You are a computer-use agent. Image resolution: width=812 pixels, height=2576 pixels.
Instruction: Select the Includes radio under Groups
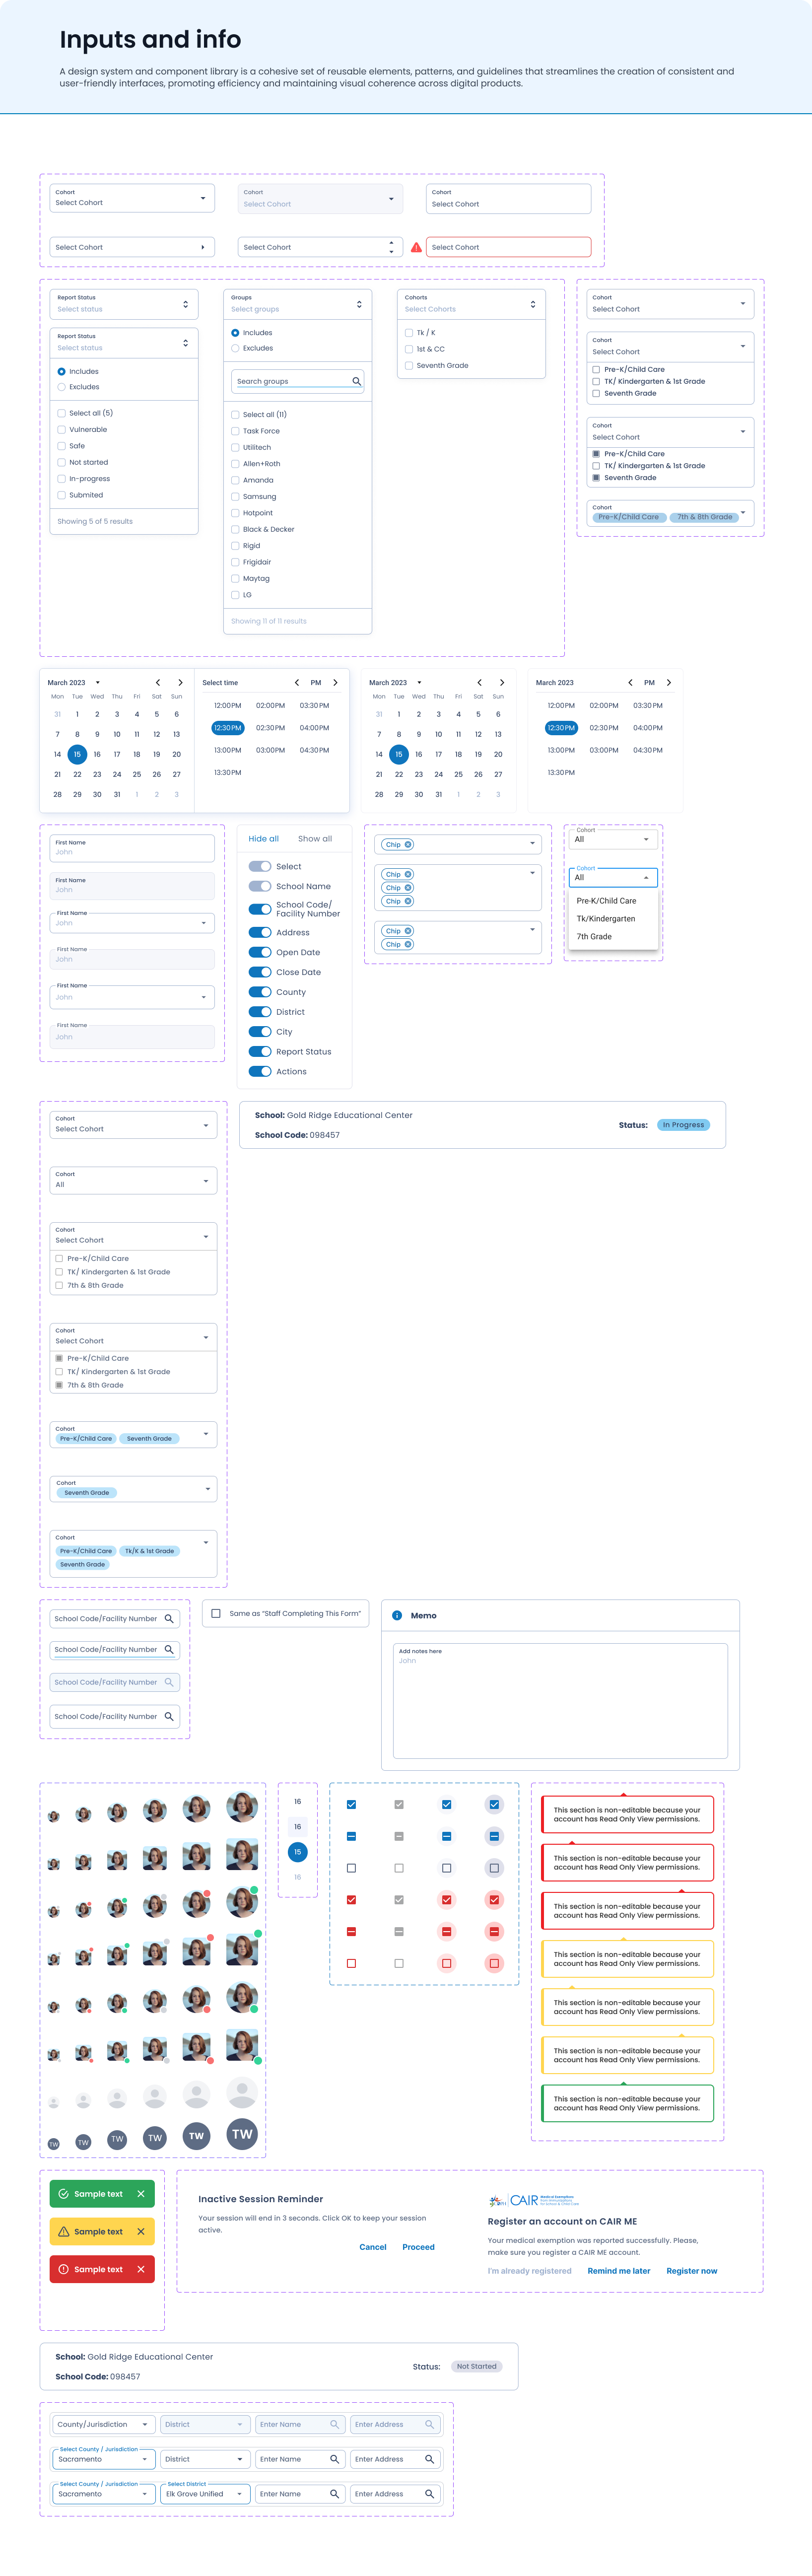[235, 333]
